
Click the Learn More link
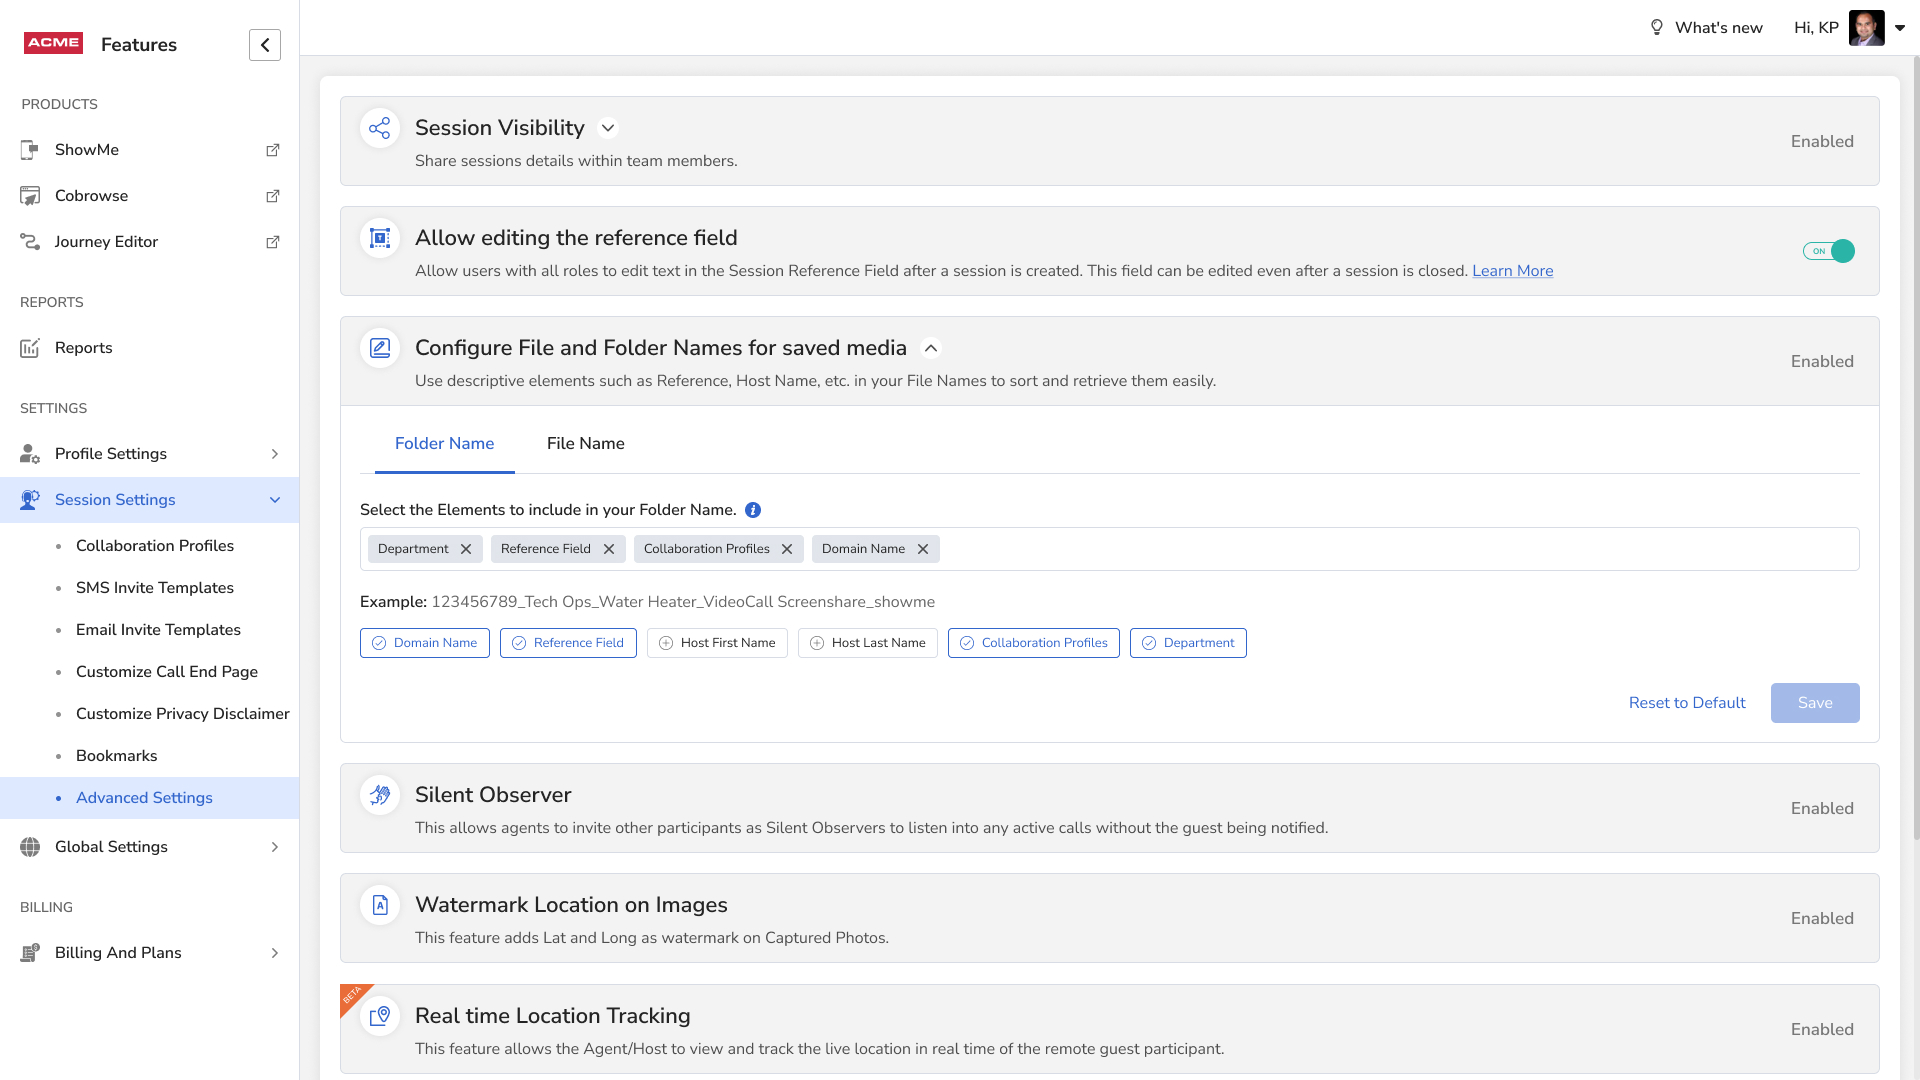(x=1512, y=271)
